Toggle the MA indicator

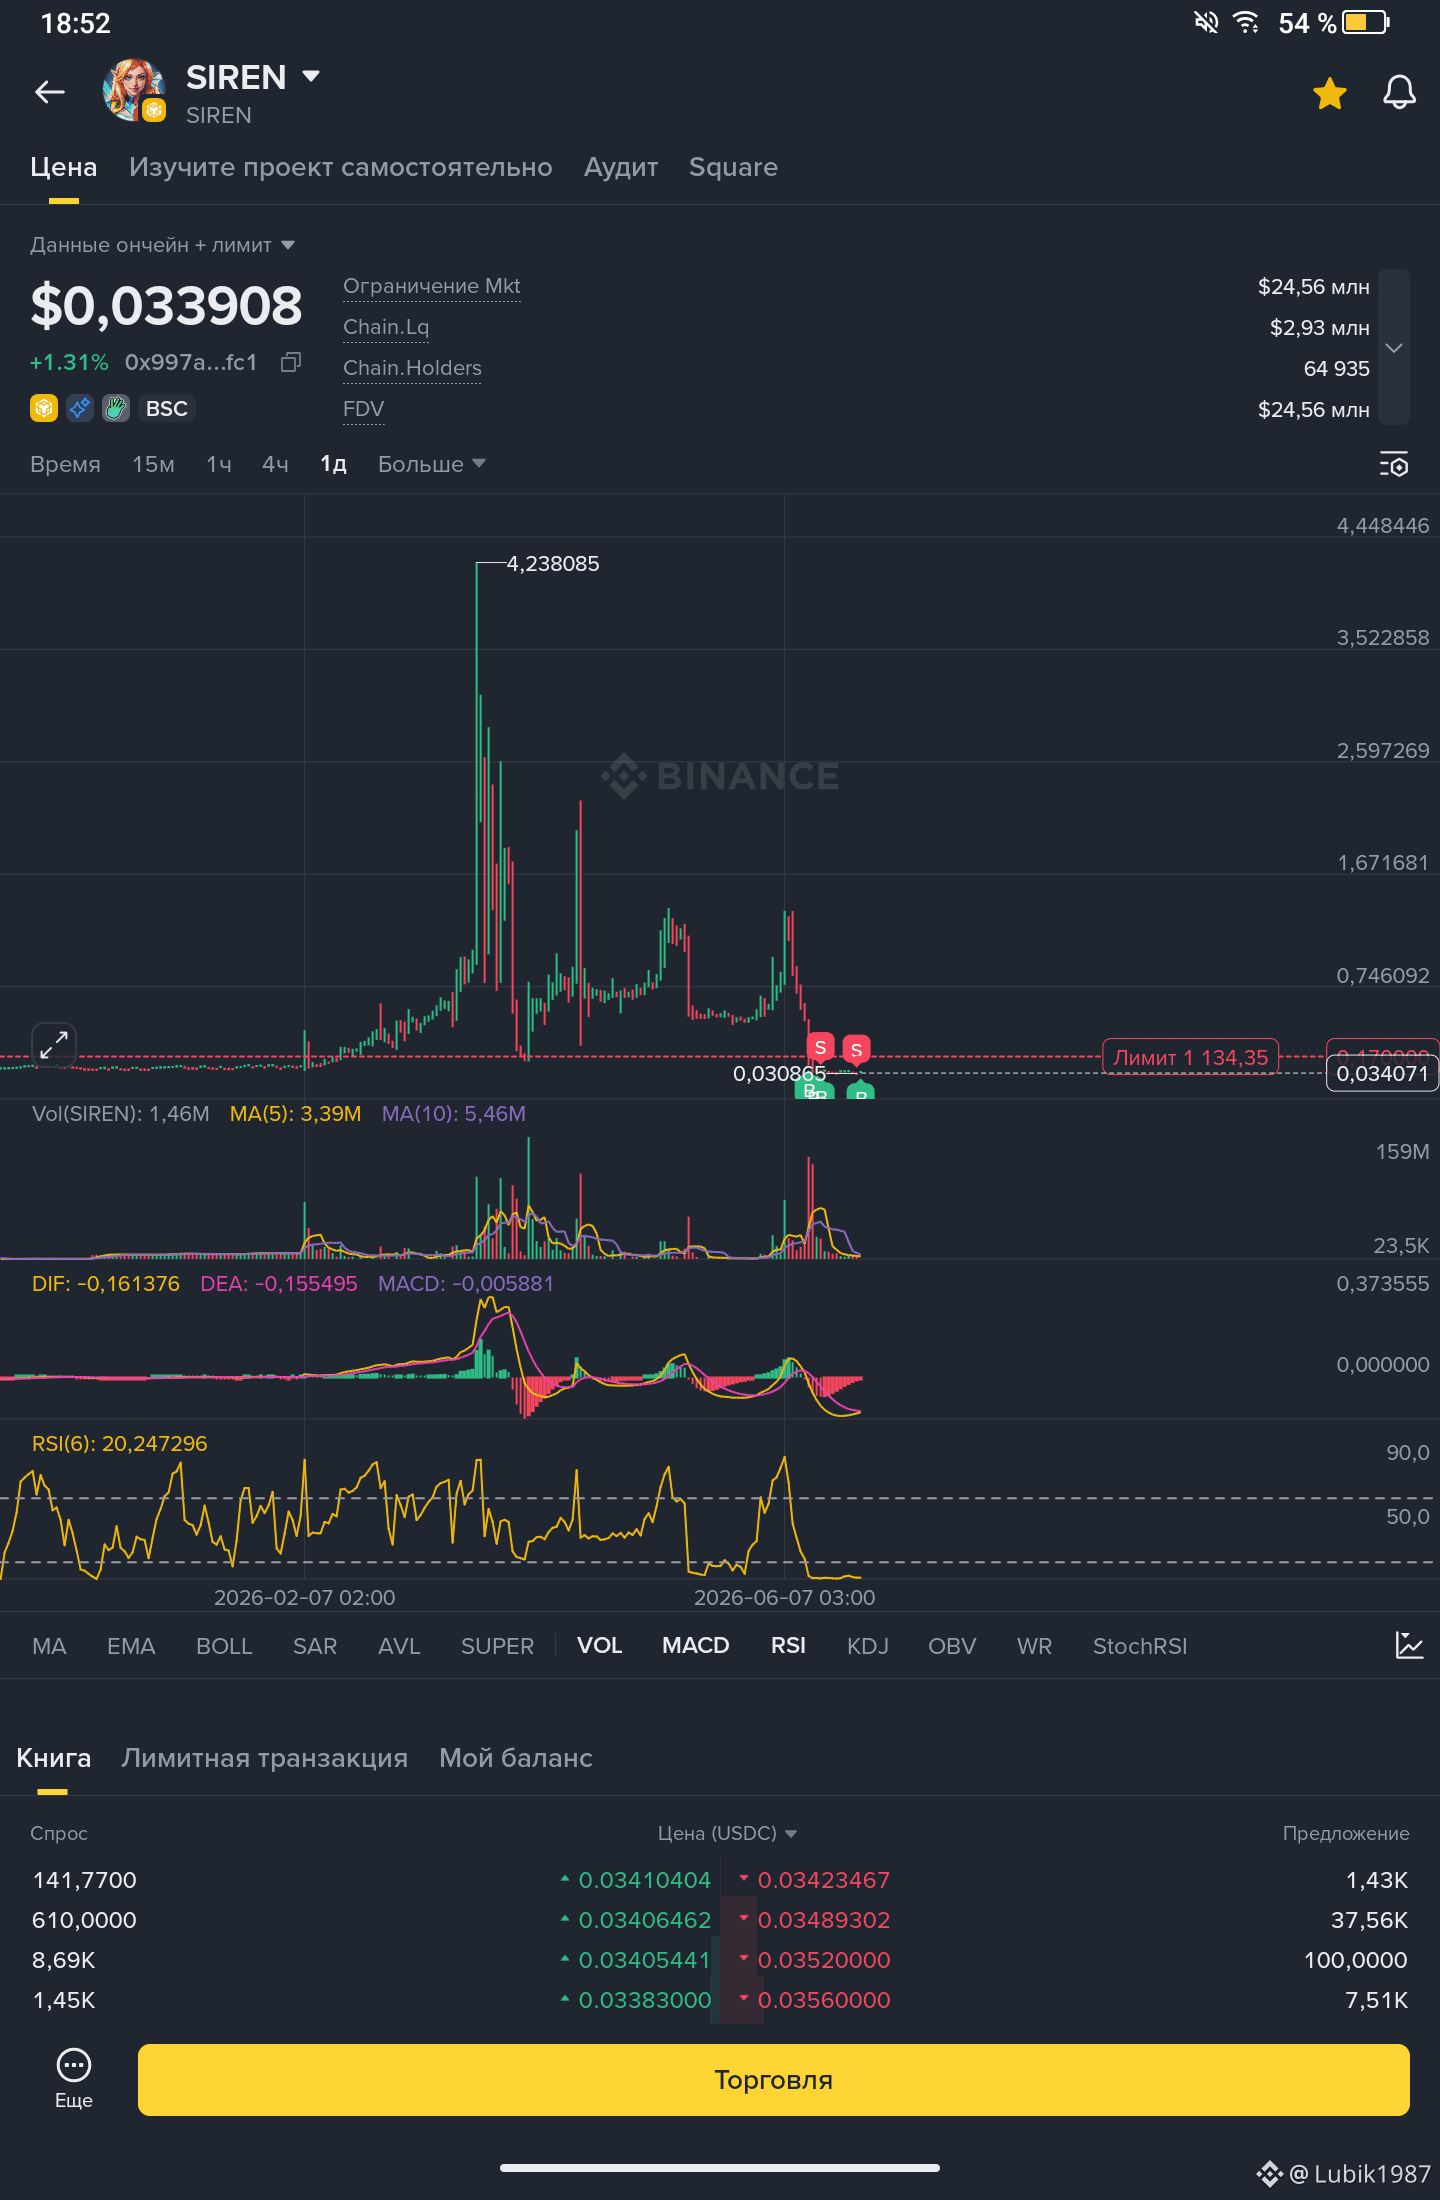pyautogui.click(x=49, y=1646)
